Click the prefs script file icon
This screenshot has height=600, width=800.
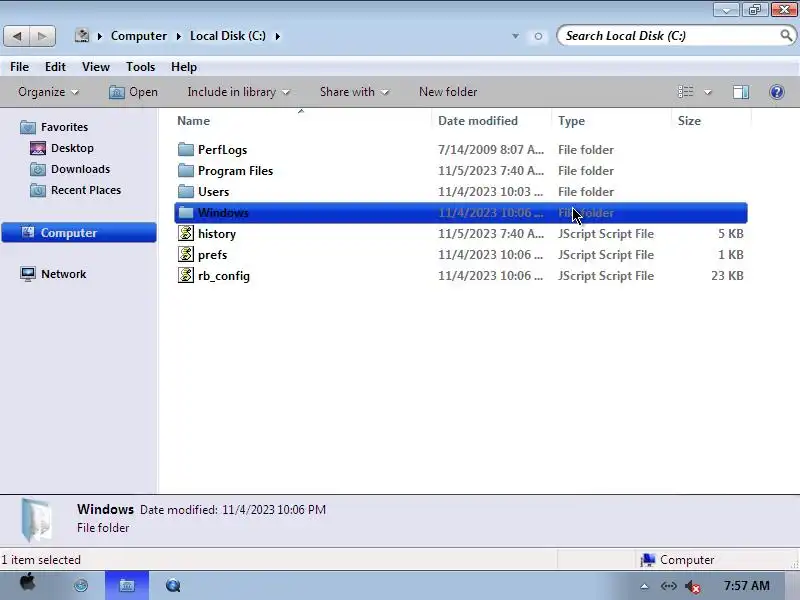click(186, 254)
